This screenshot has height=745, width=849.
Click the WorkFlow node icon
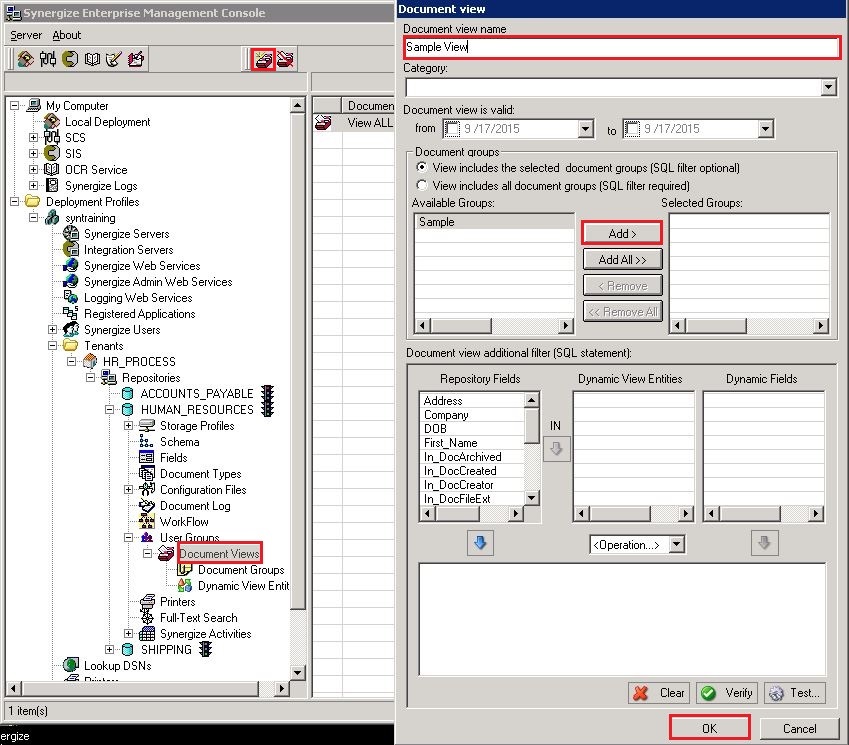[146, 521]
